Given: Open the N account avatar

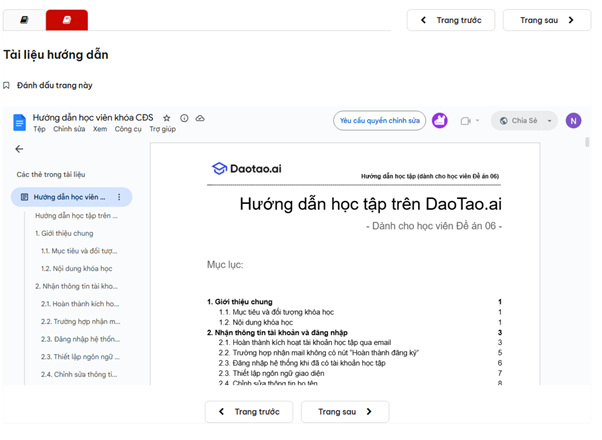Looking at the screenshot, I should [x=573, y=121].
